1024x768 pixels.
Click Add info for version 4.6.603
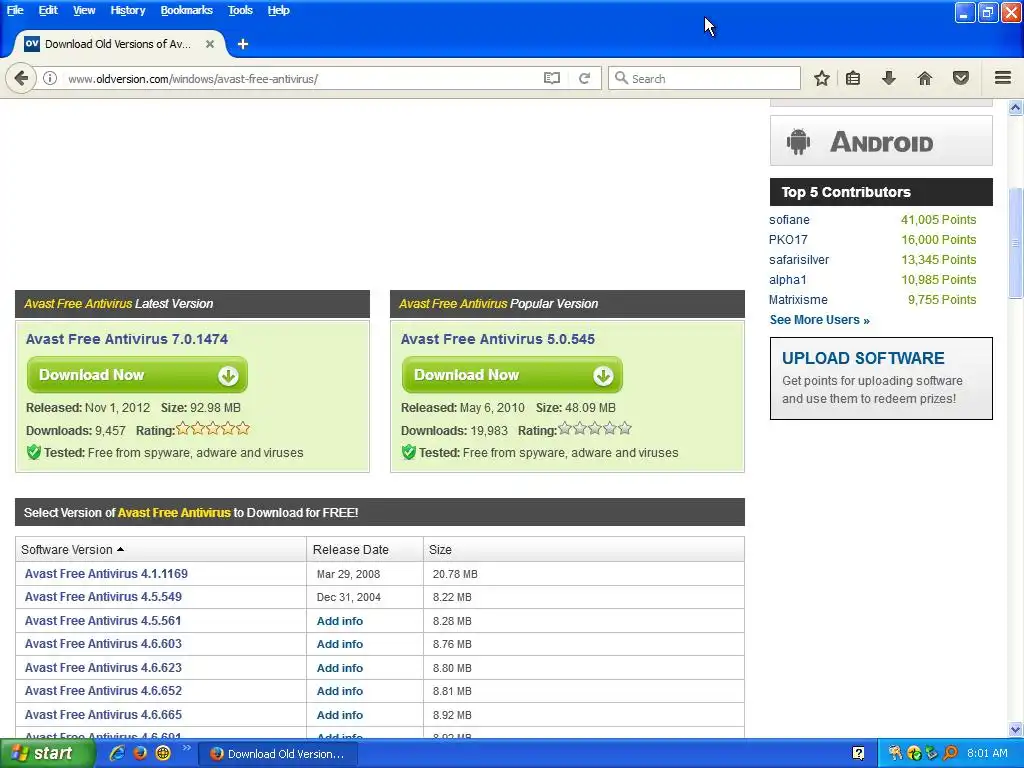coord(340,644)
